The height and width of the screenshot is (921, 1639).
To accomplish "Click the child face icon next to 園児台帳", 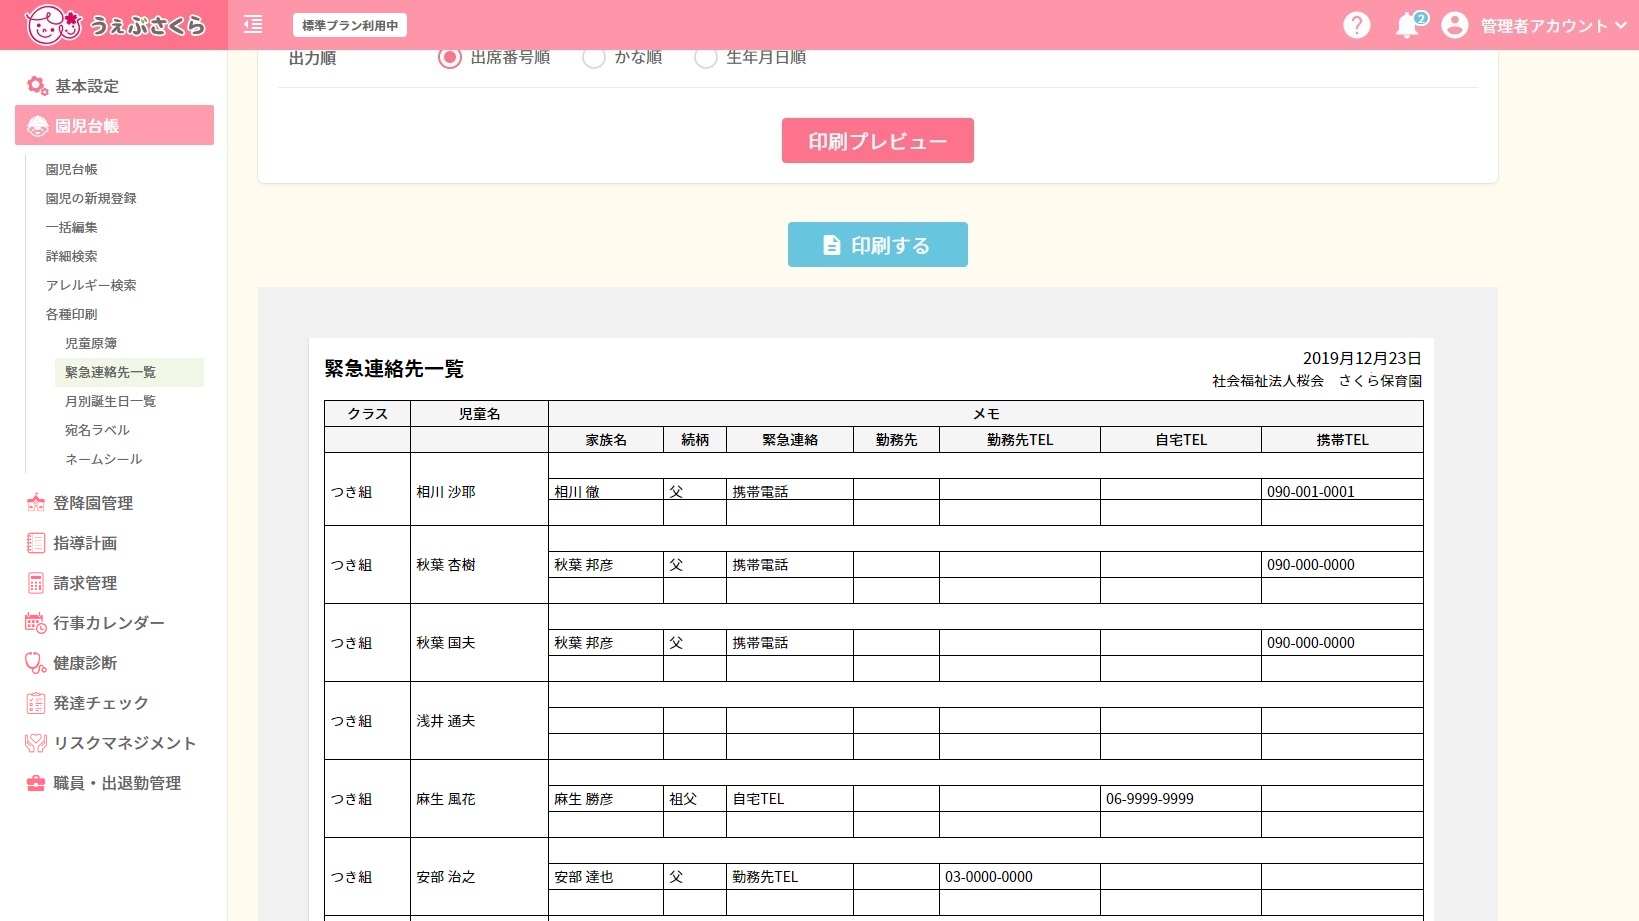I will tap(38, 126).
